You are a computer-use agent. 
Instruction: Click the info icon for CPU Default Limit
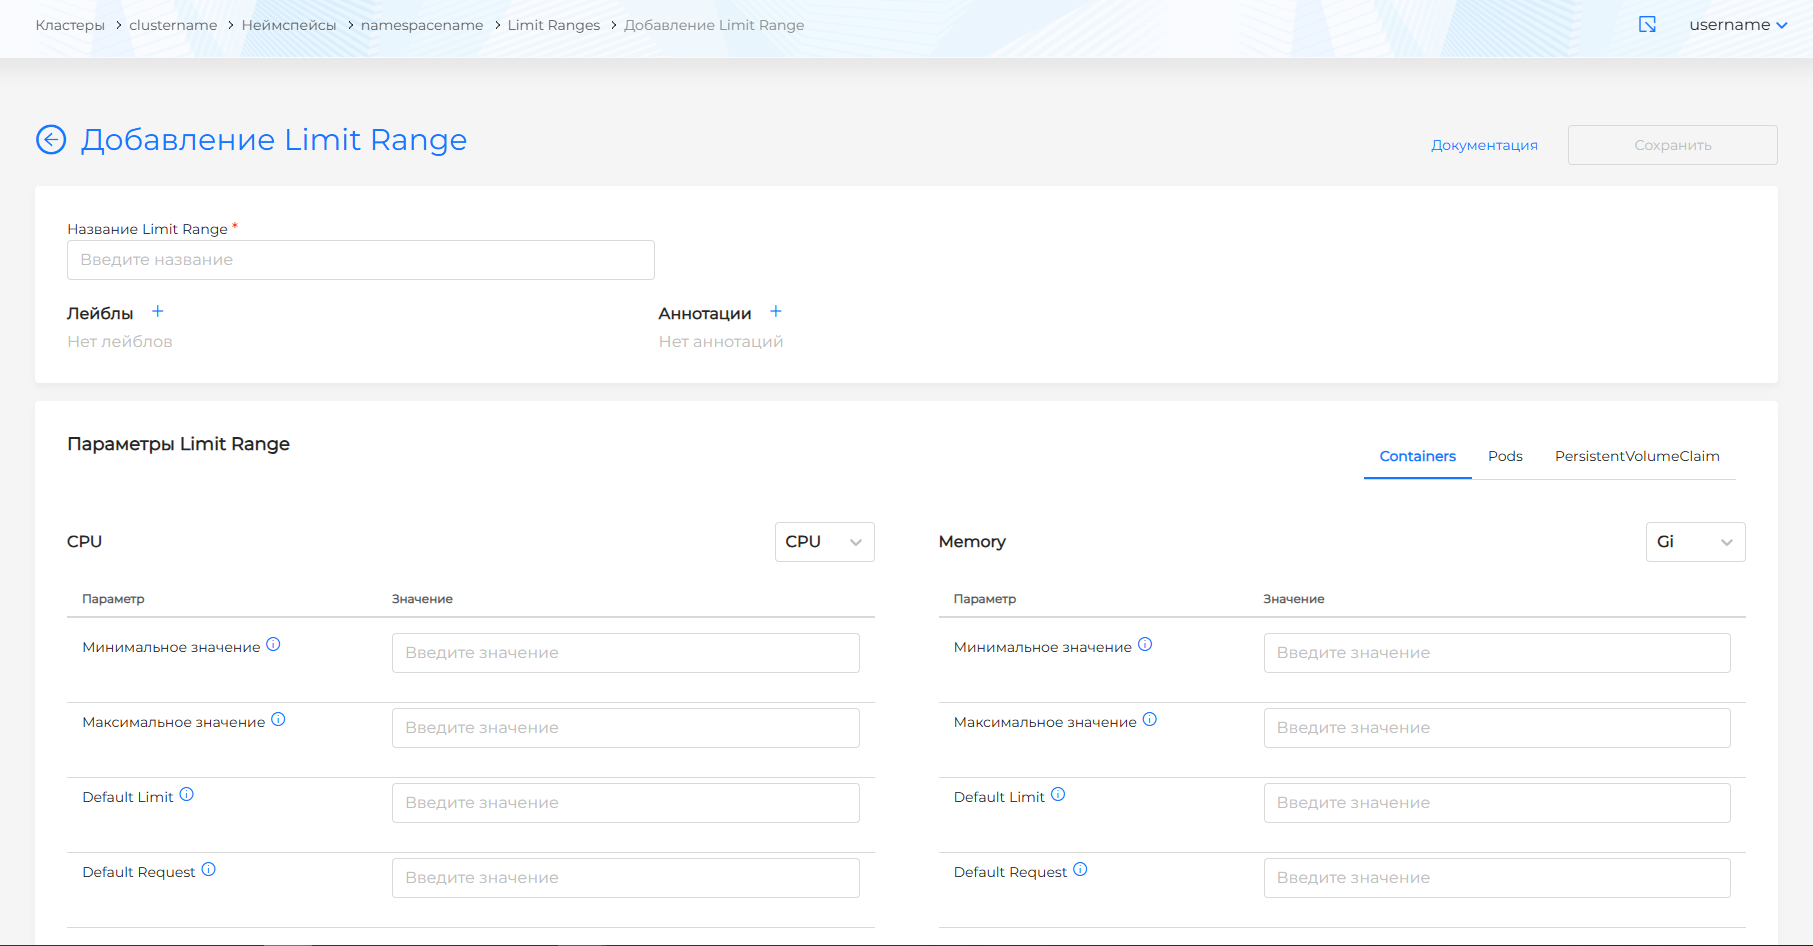coord(187,795)
